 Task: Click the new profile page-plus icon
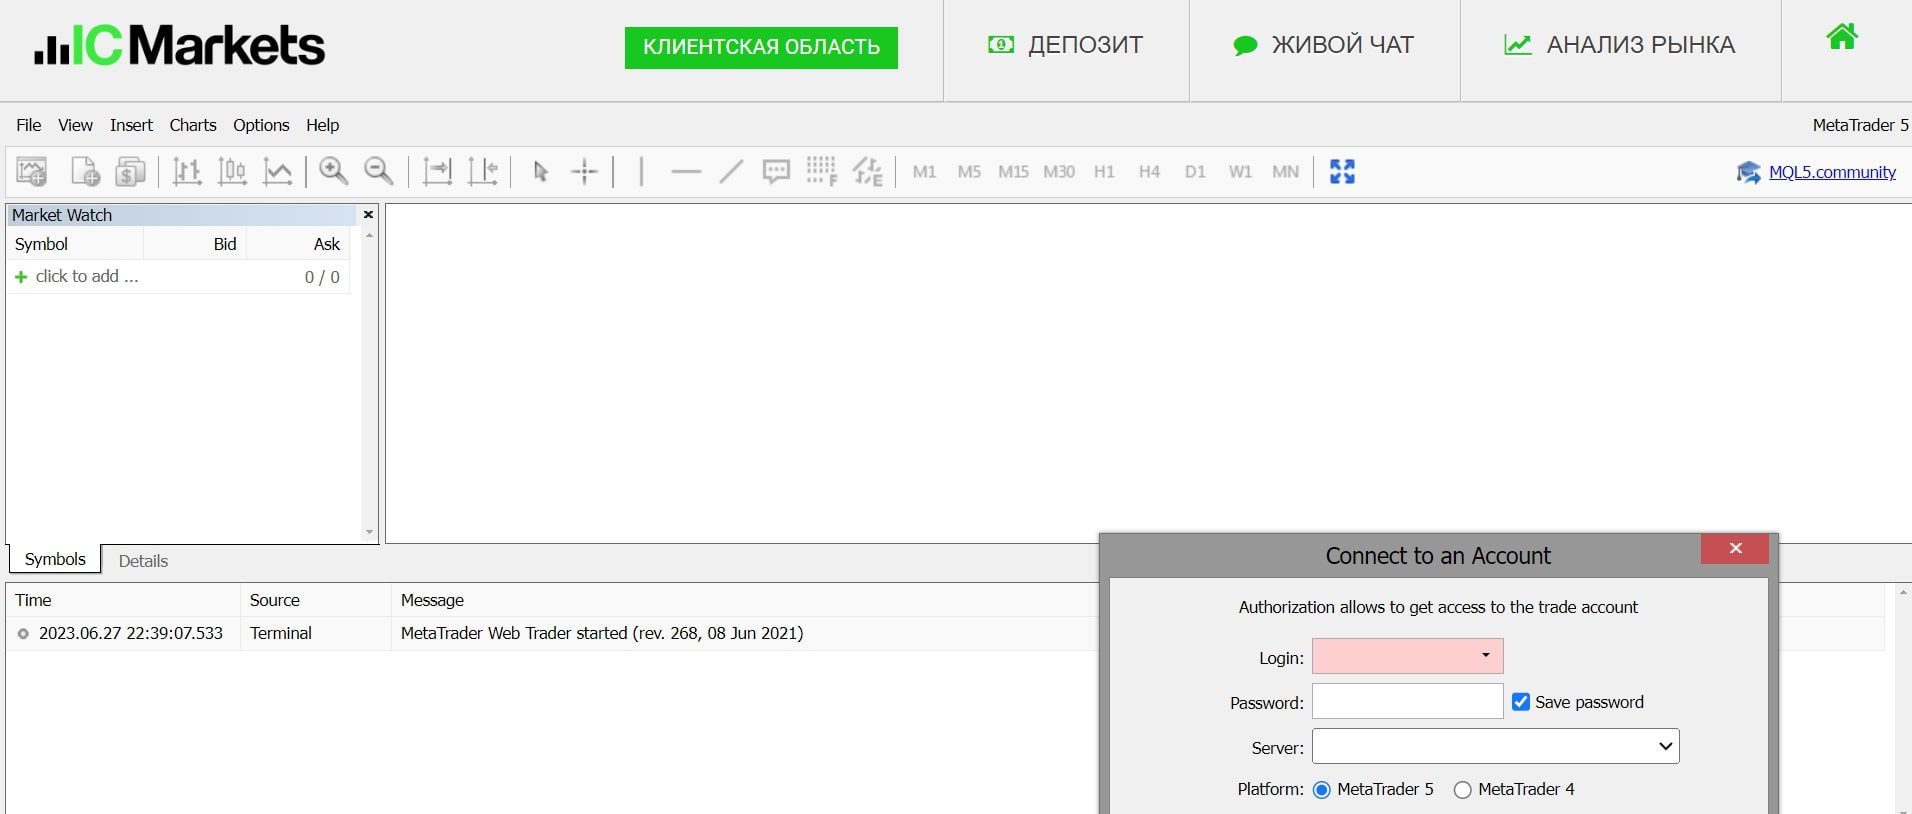(x=85, y=172)
